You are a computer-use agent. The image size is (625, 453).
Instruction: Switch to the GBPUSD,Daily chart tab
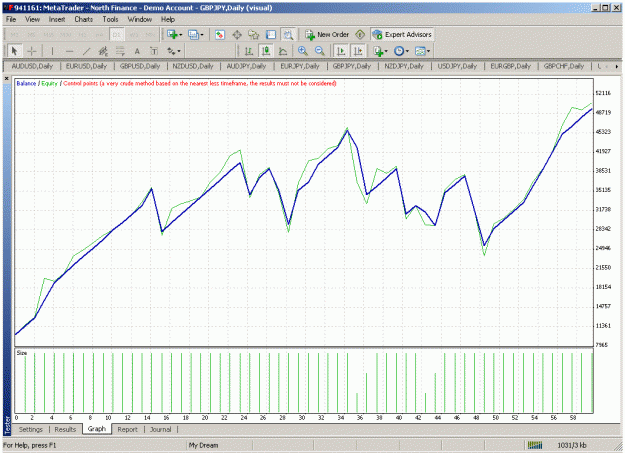(x=140, y=66)
